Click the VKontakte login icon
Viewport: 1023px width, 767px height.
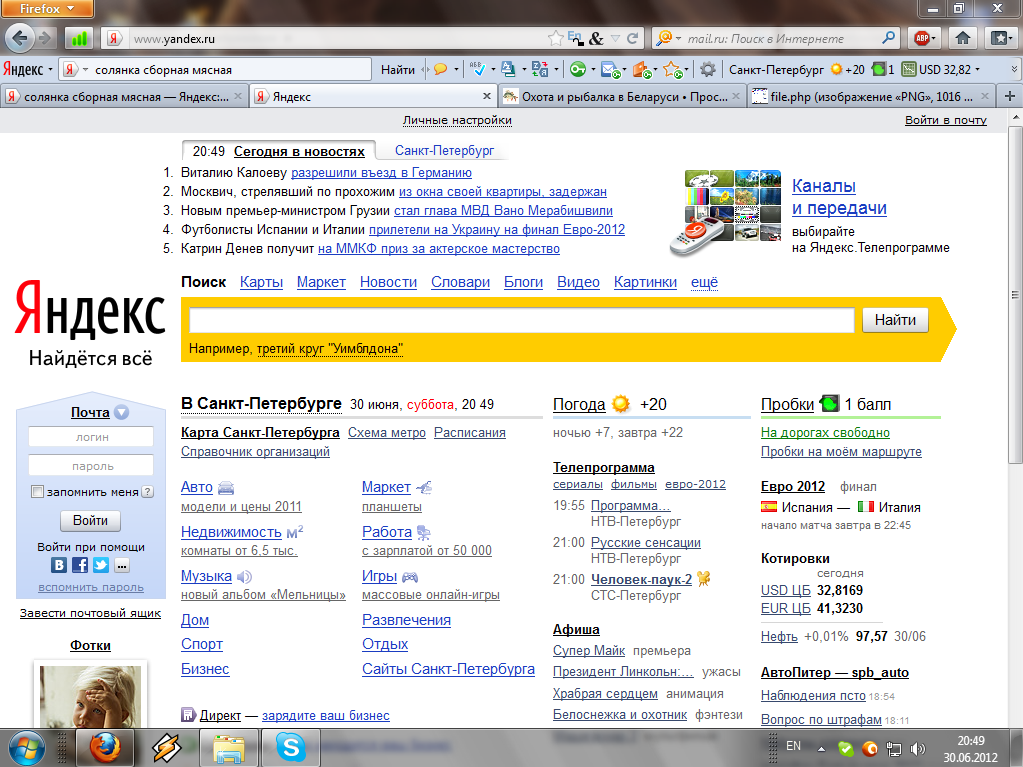point(59,565)
